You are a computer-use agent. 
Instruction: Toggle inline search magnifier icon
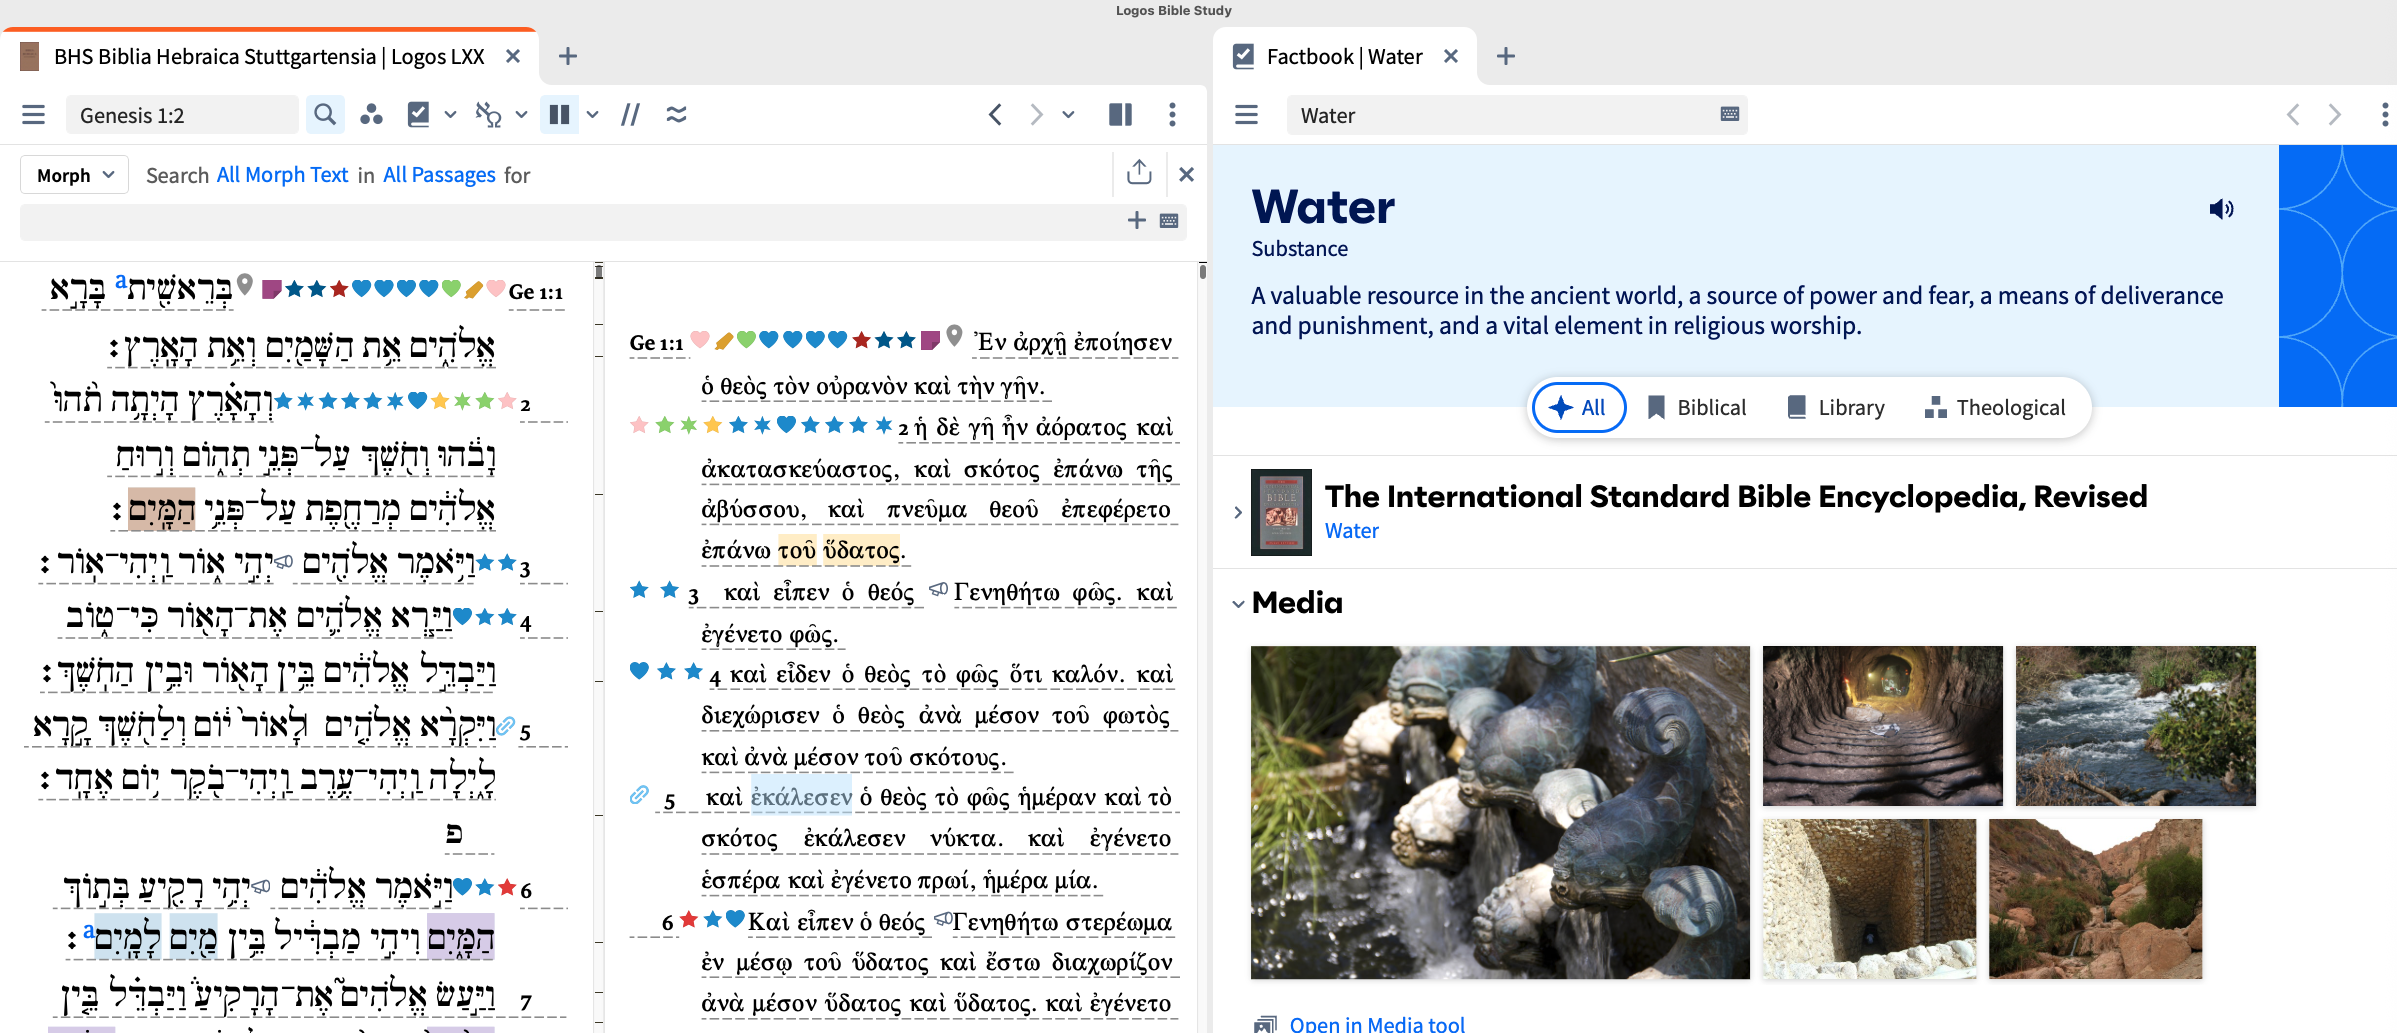click(324, 115)
